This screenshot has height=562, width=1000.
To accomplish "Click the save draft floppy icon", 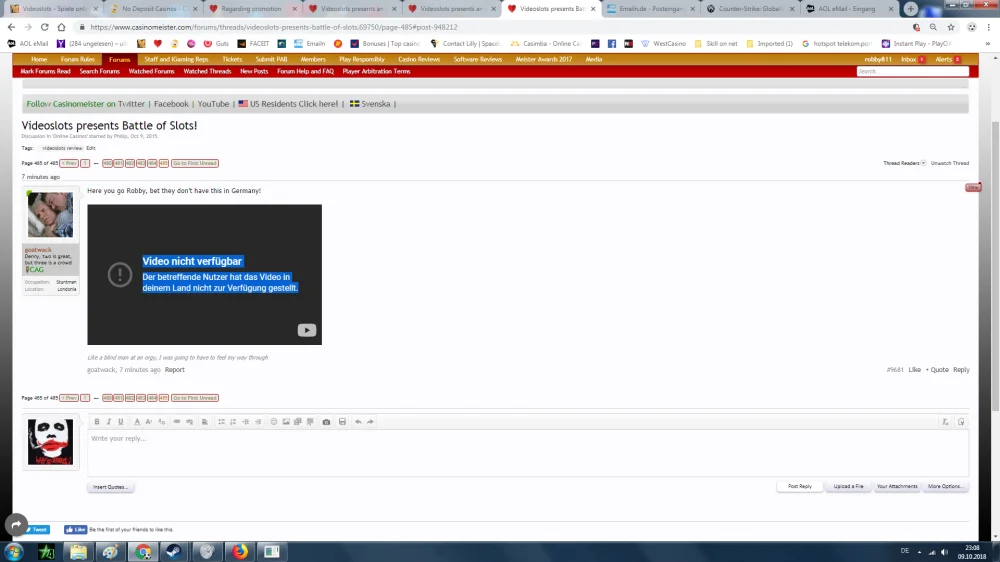I will (342, 422).
